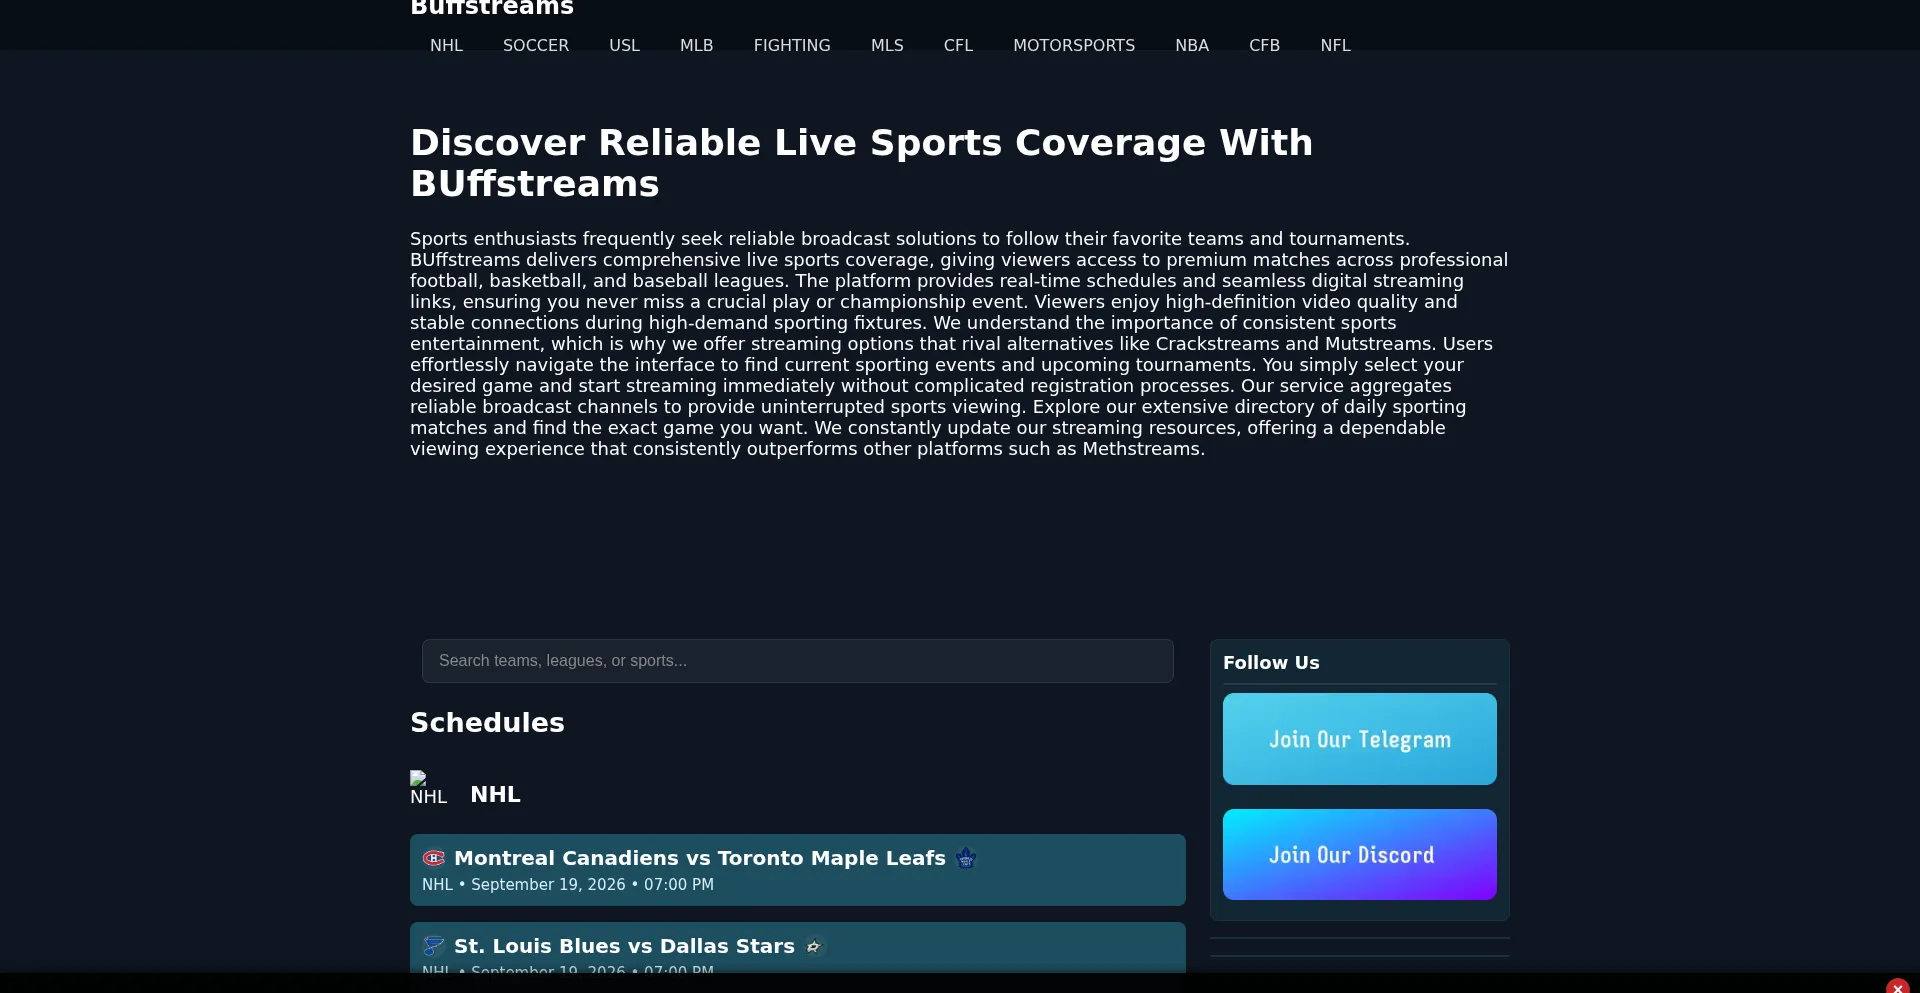Go to NBA streams
The height and width of the screenshot is (993, 1920).
[1192, 46]
